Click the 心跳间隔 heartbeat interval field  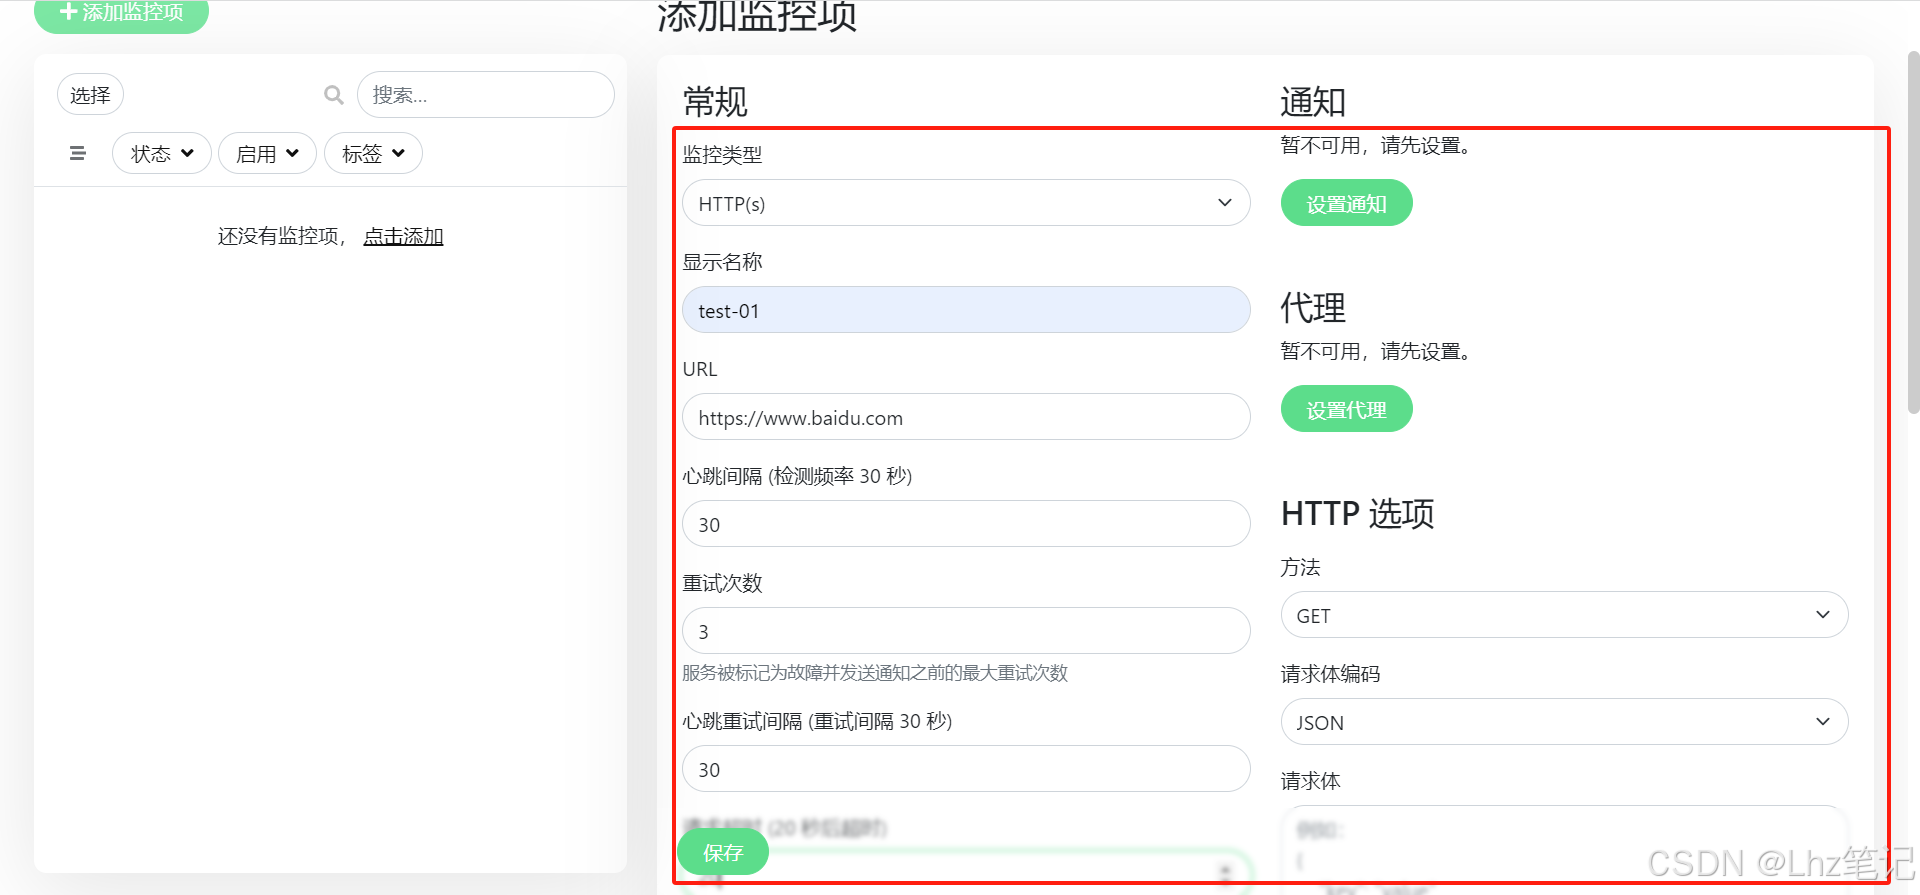click(x=966, y=524)
